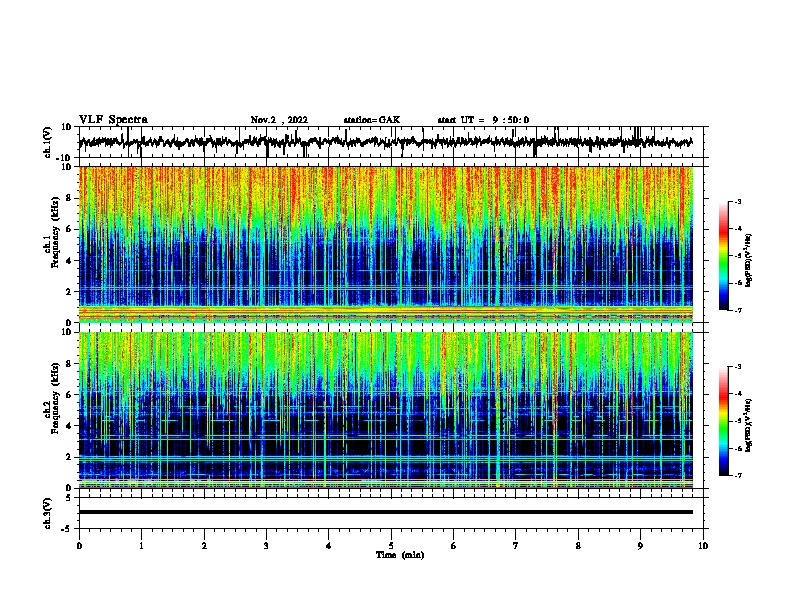Click time axis tick label '5'

coord(391,545)
